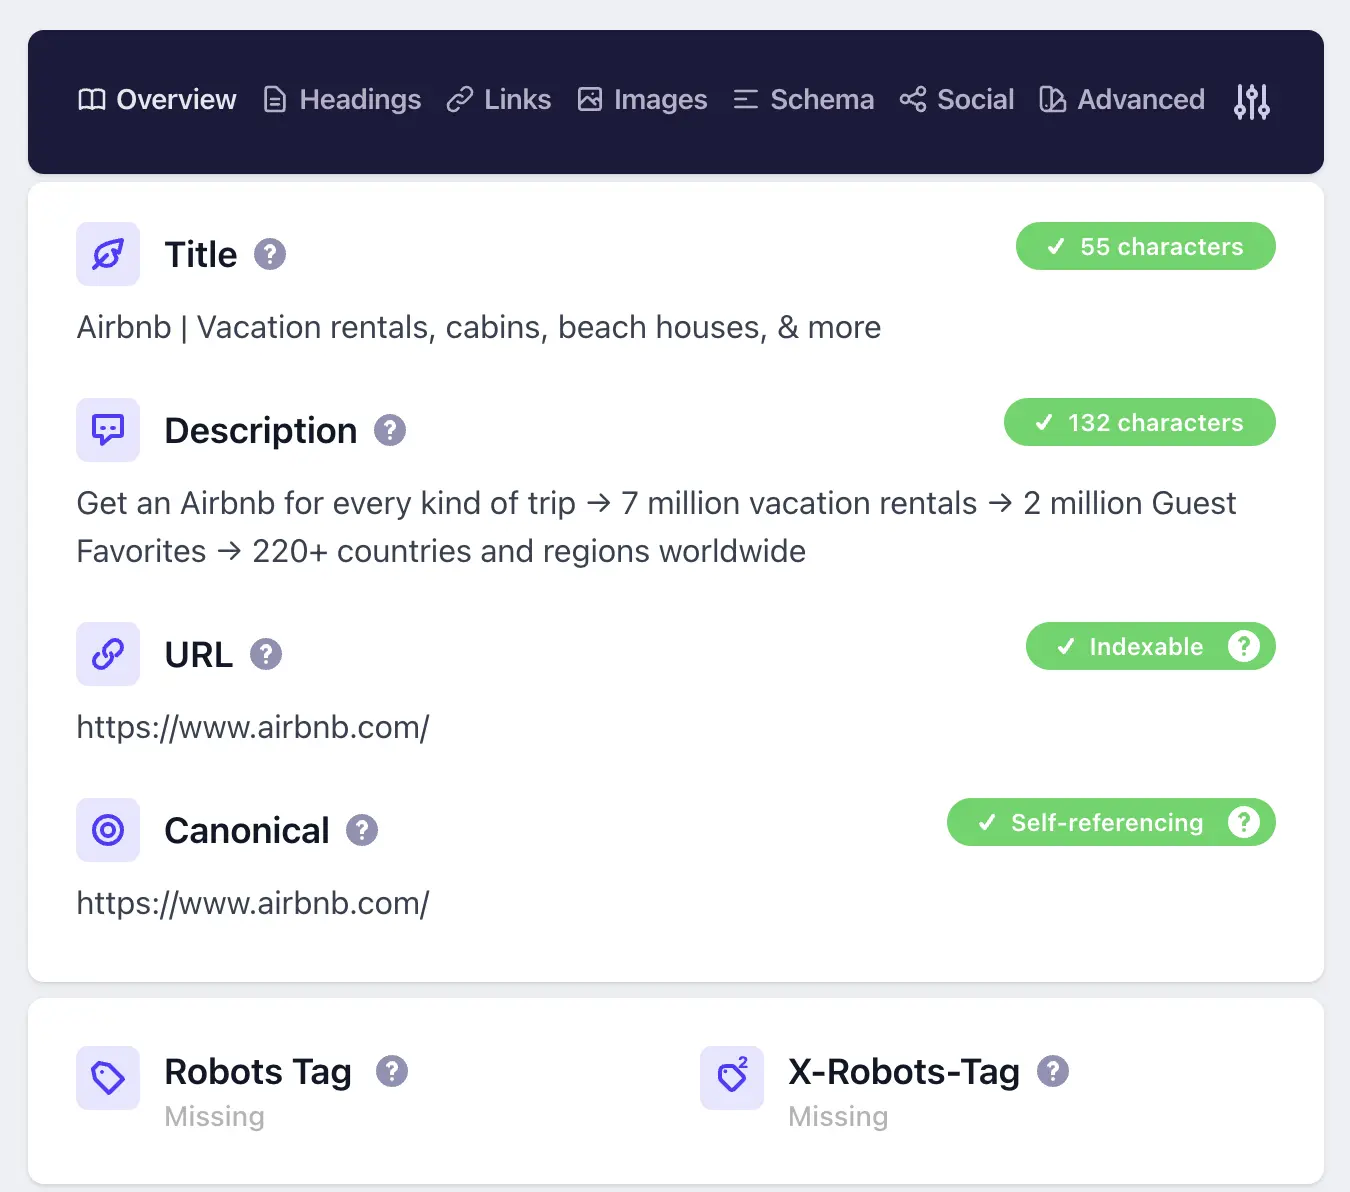Image resolution: width=1350 pixels, height=1192 pixels.
Task: Click question mark inside Self-referencing badge
Action: (x=1244, y=822)
